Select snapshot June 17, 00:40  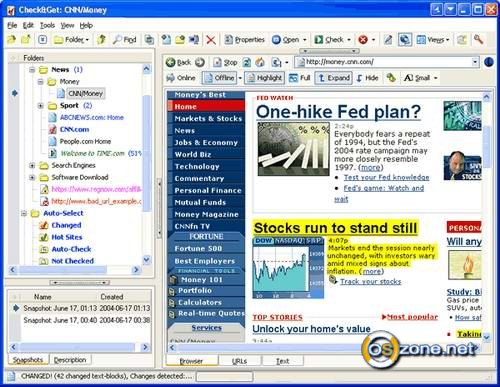87,320
